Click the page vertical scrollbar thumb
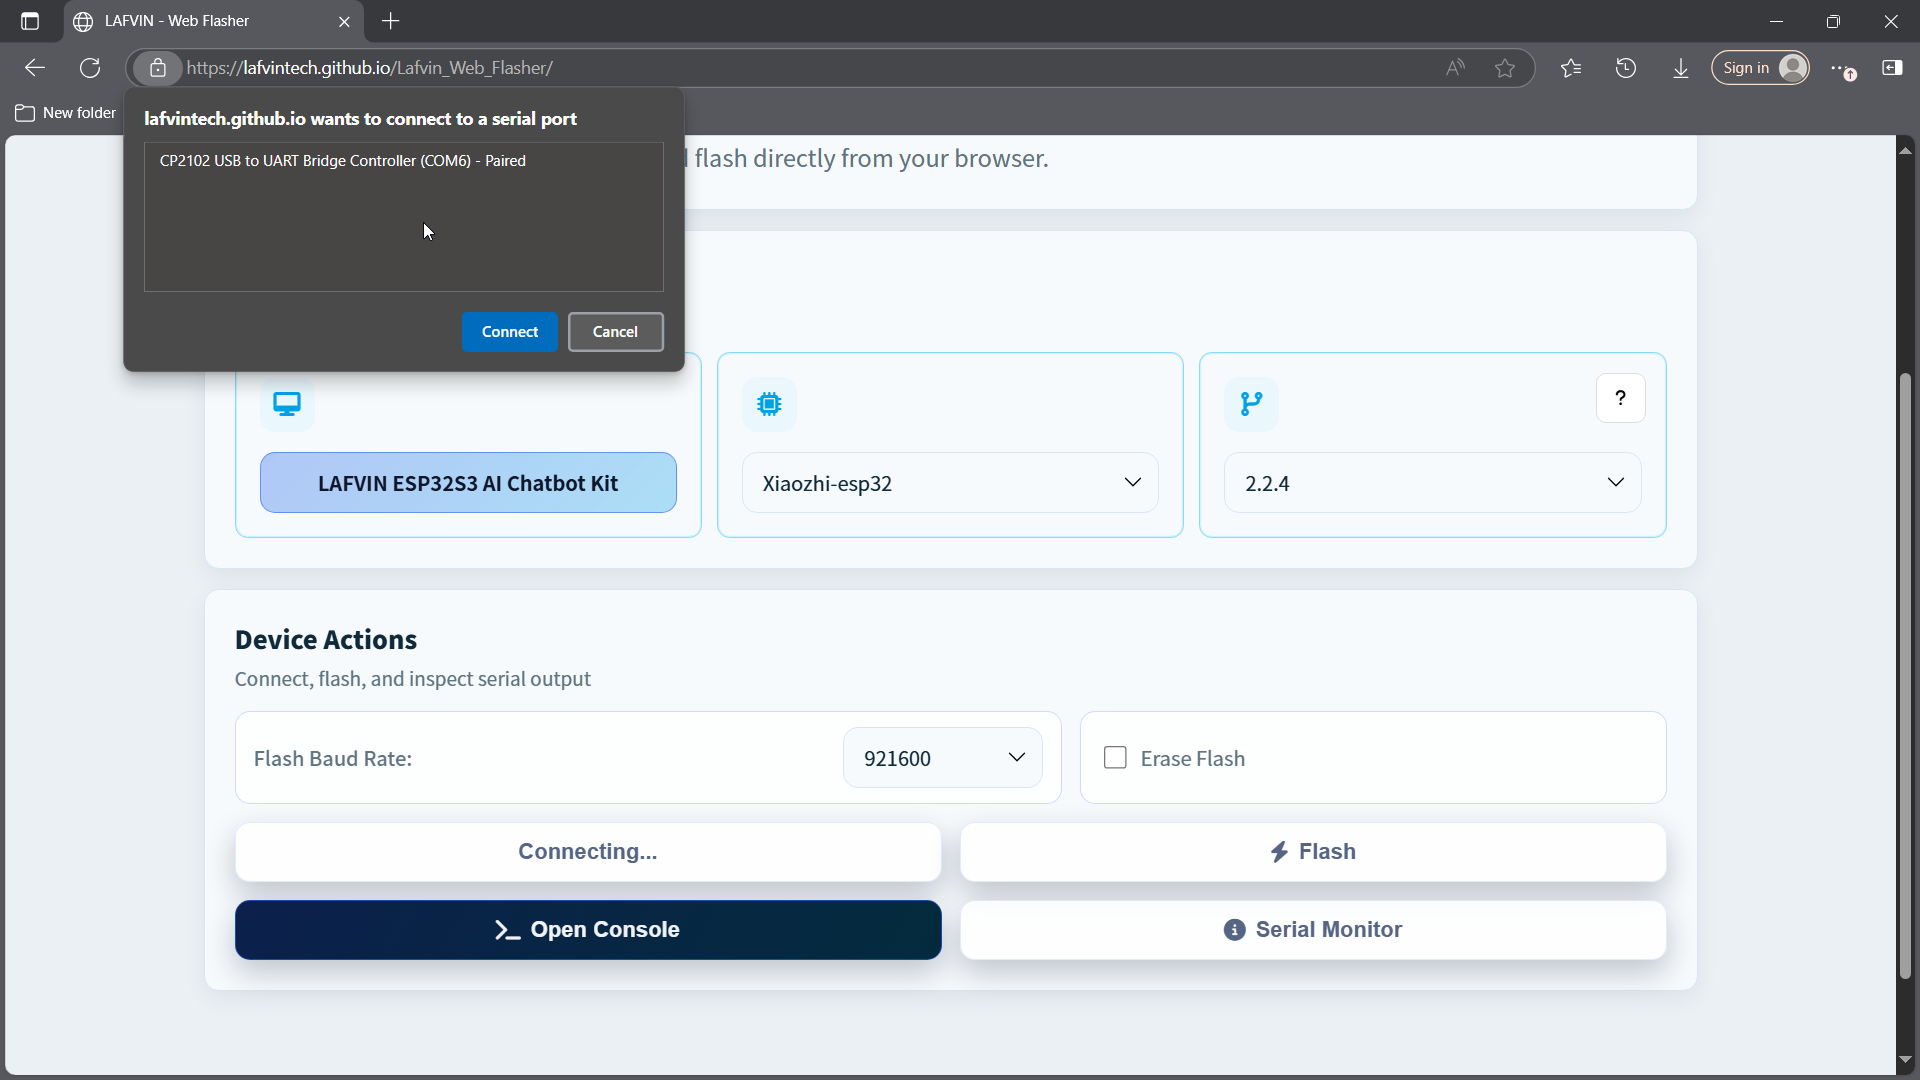The width and height of the screenshot is (1920, 1080). point(1905,676)
